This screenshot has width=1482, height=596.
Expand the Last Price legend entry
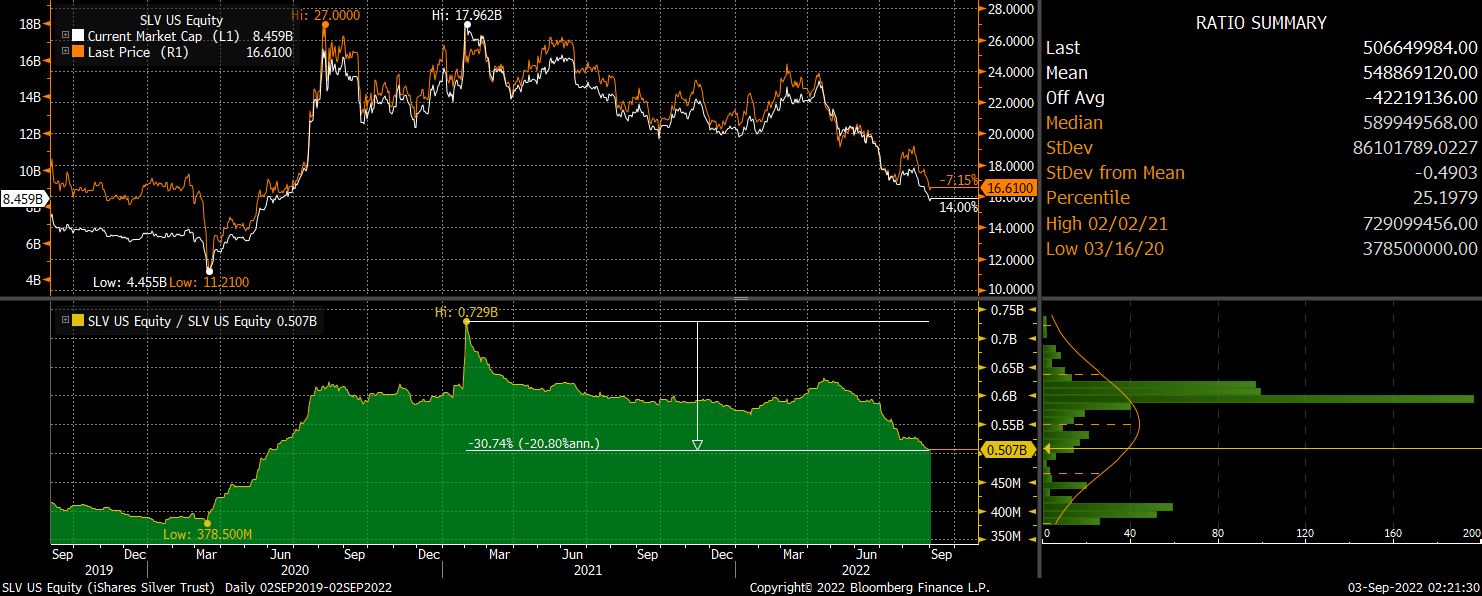click(65, 51)
